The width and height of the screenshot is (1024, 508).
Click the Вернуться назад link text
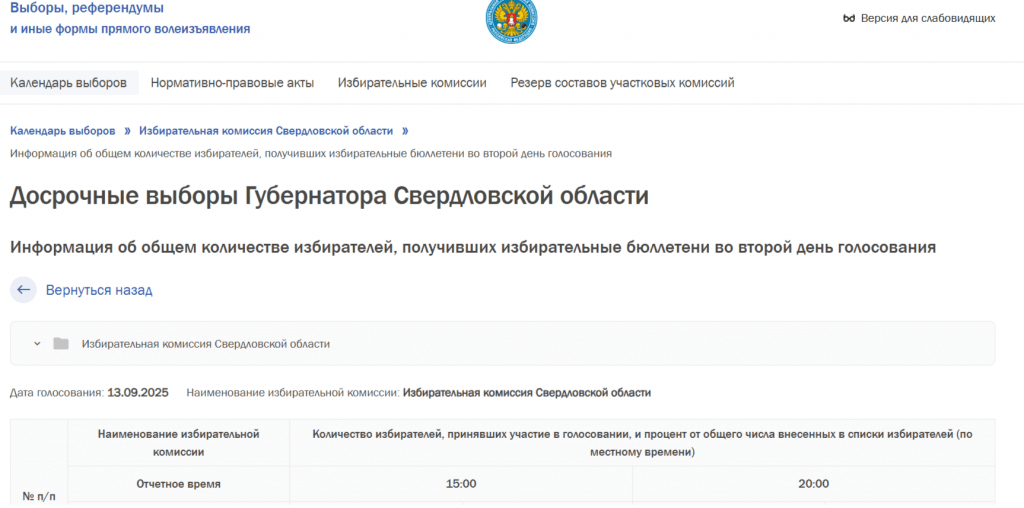[x=99, y=290]
